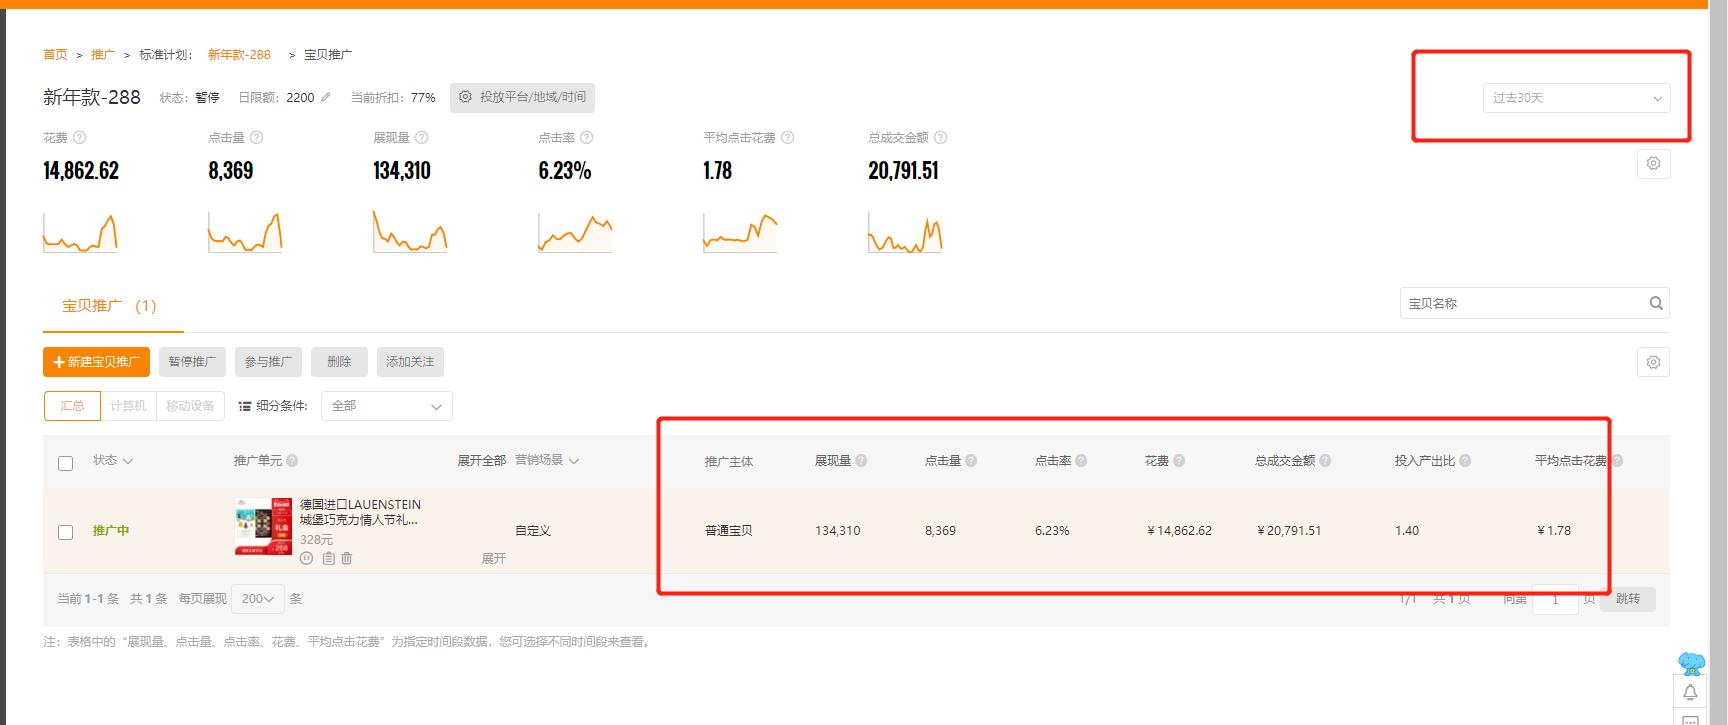Go to 推广 in the breadcrumb

(x=103, y=55)
